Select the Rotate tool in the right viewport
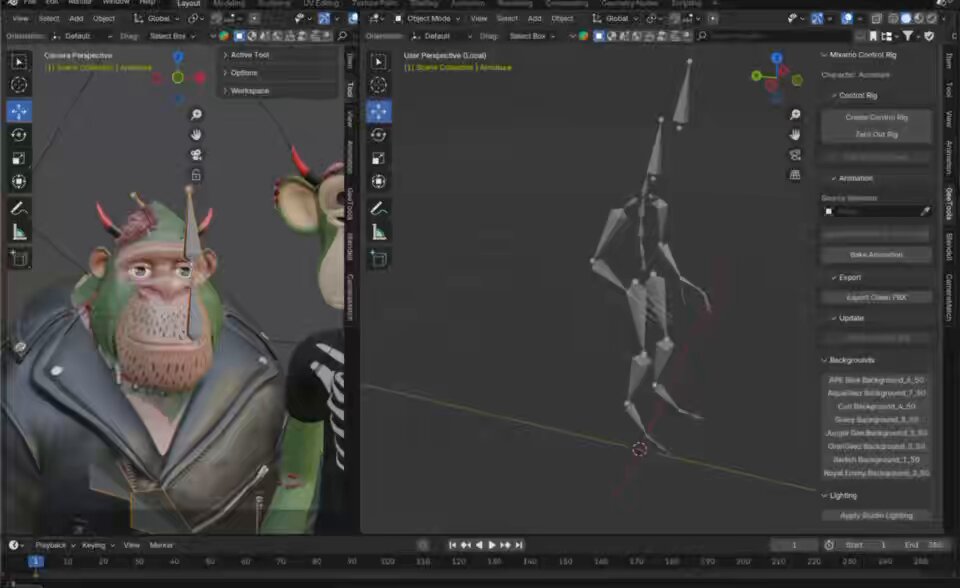960x588 pixels. (x=378, y=135)
